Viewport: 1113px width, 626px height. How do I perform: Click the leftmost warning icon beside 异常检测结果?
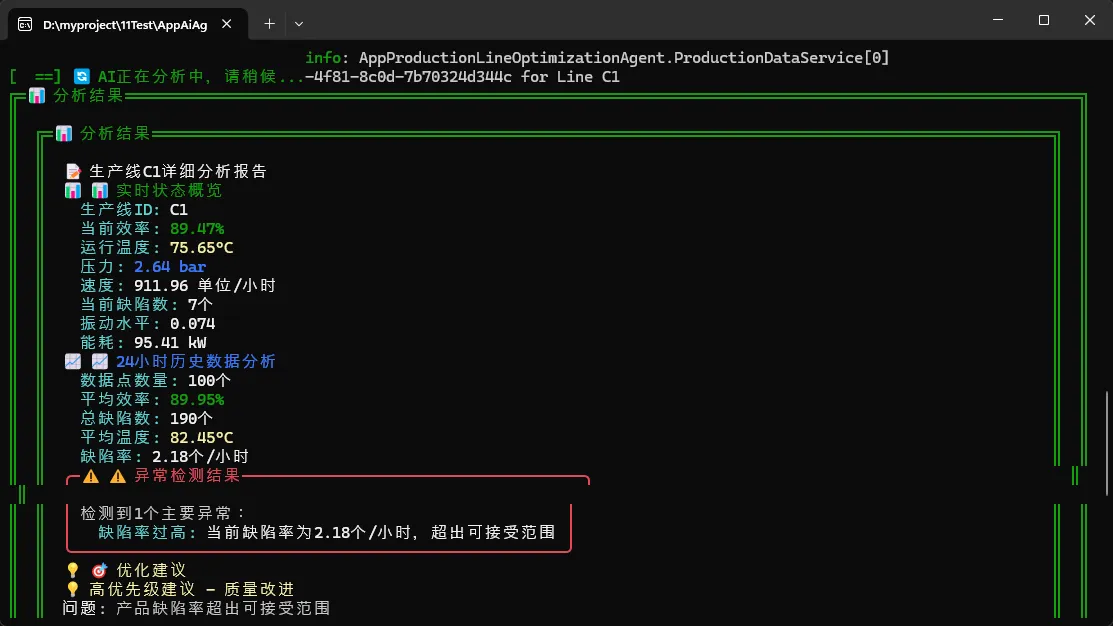click(91, 476)
